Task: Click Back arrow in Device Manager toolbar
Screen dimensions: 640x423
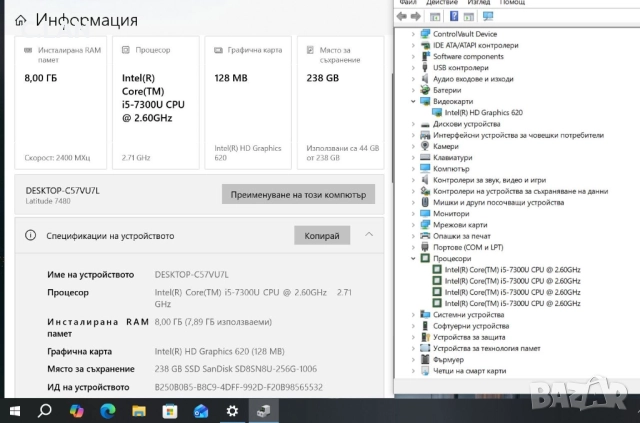Action: (402, 16)
